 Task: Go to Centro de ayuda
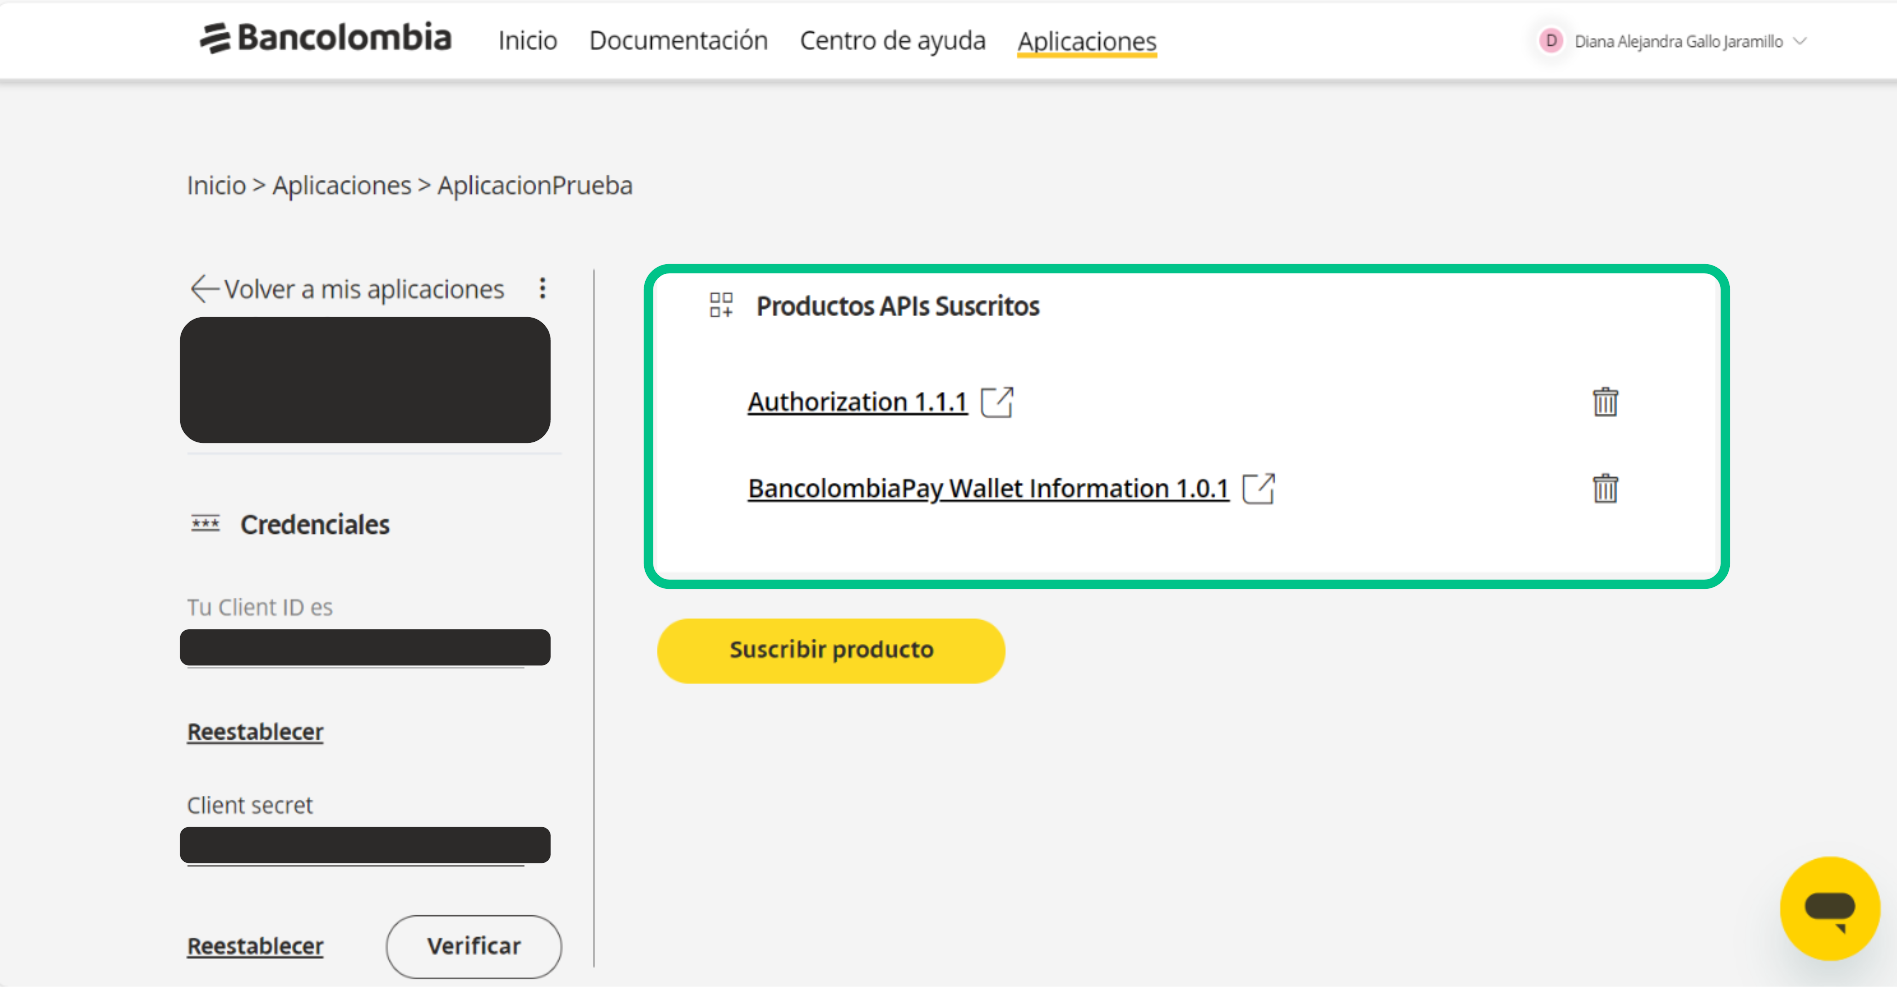point(892,41)
